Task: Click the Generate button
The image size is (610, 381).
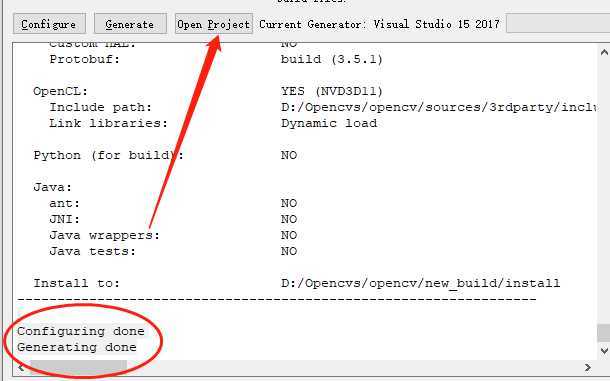Action: [130, 24]
